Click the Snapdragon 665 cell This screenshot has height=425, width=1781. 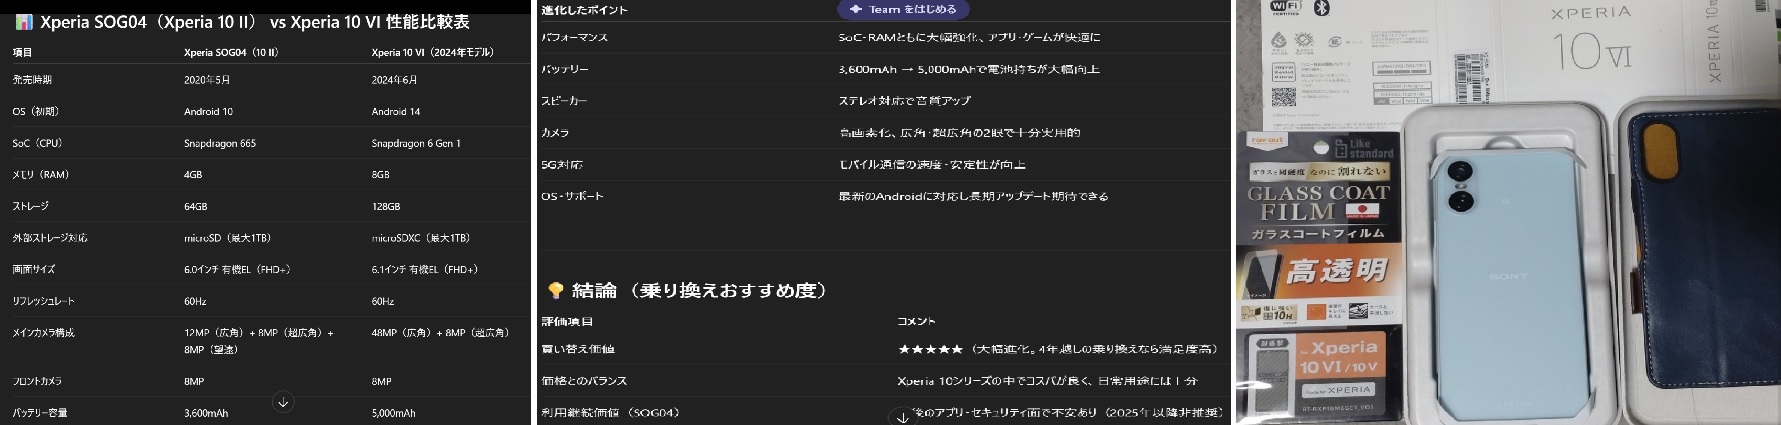tap(220, 144)
